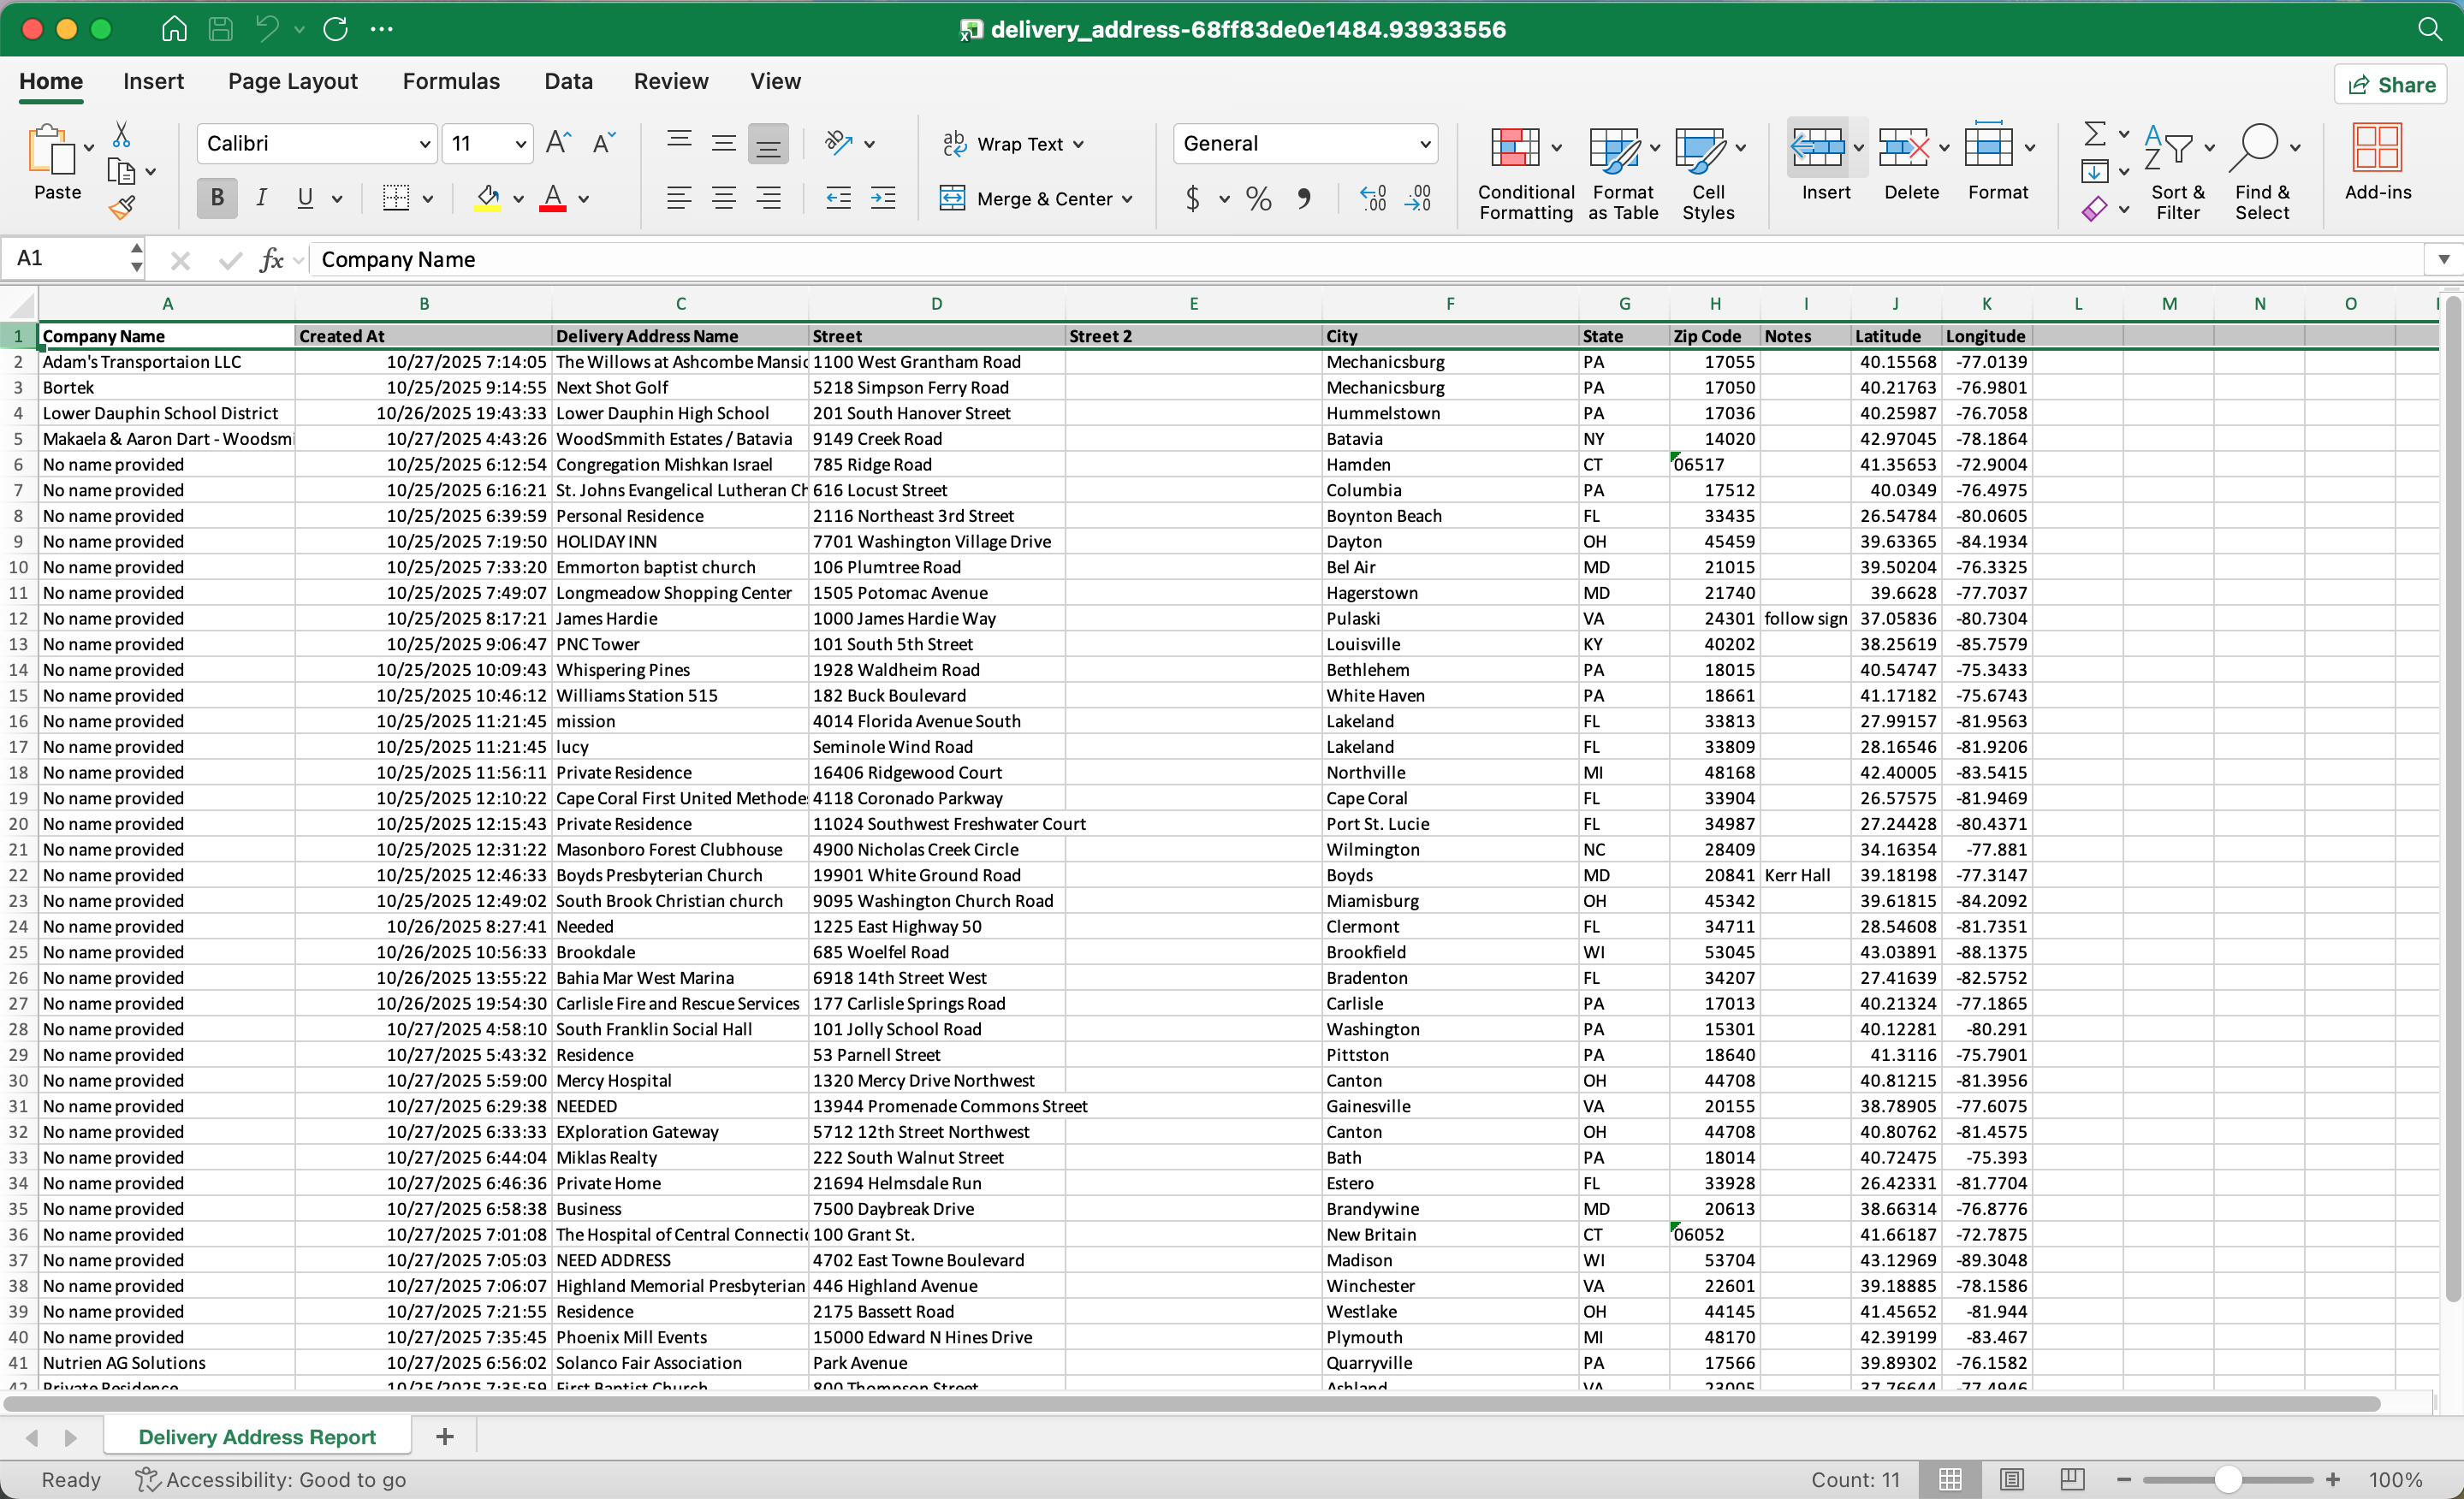Screen dimensions: 2464x1499
Task: Select the Delivery Address Report sheet tab
Action: tap(257, 1437)
